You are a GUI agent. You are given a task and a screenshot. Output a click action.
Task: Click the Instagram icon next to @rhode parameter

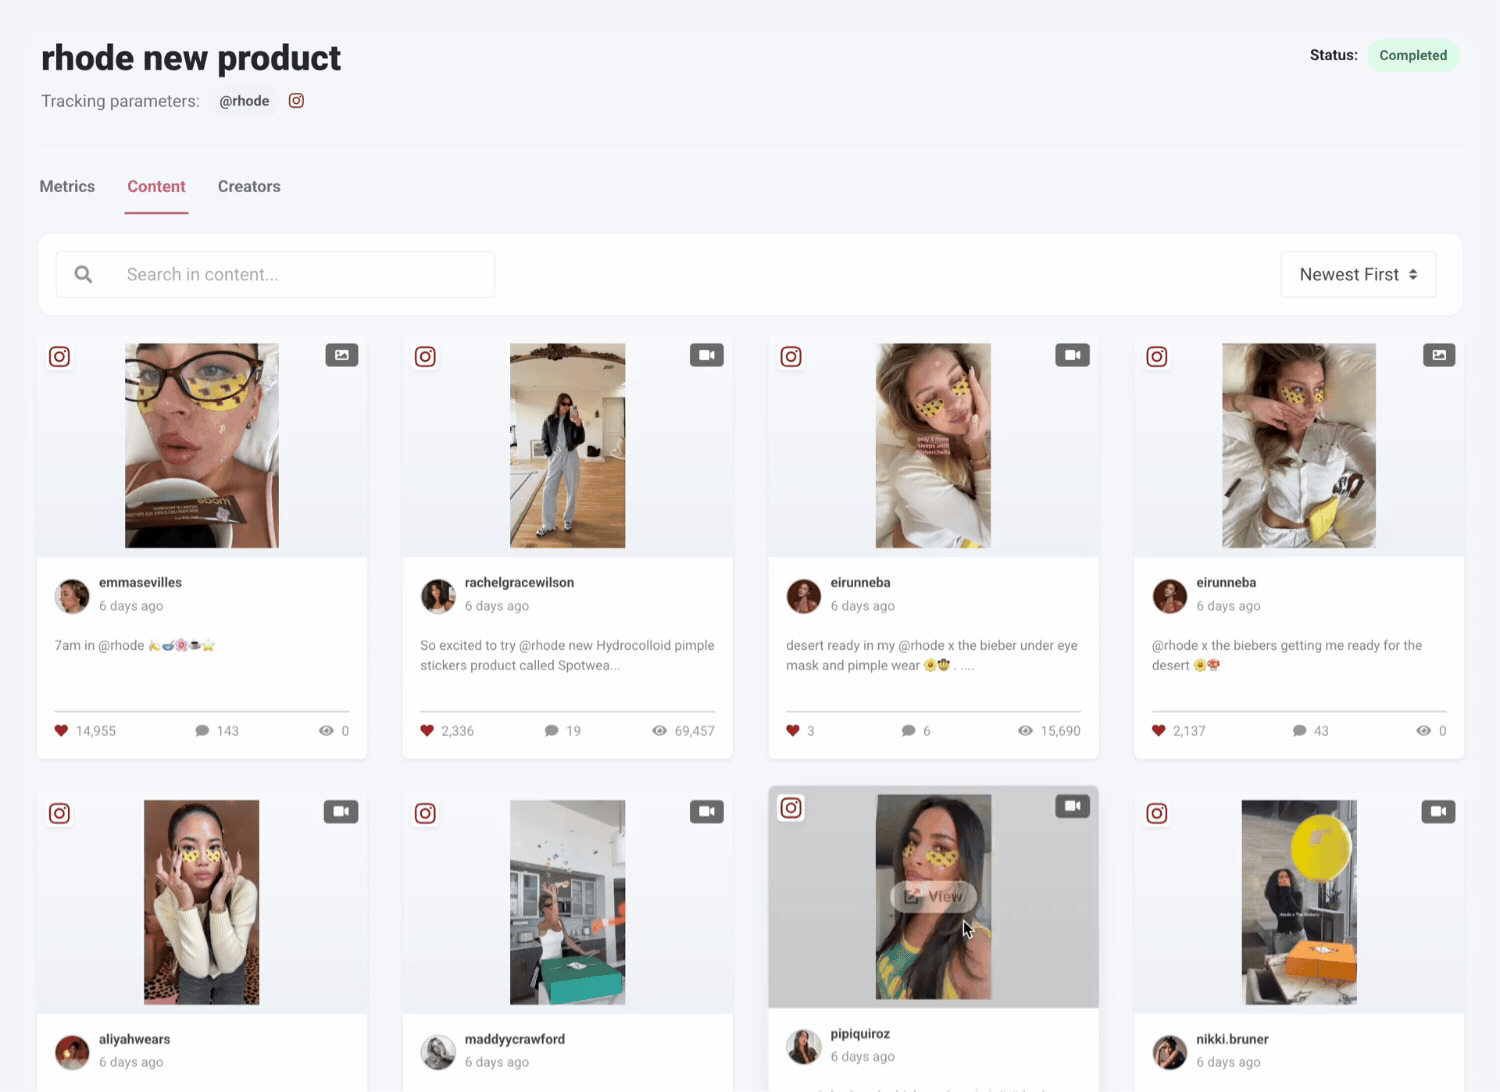296,100
